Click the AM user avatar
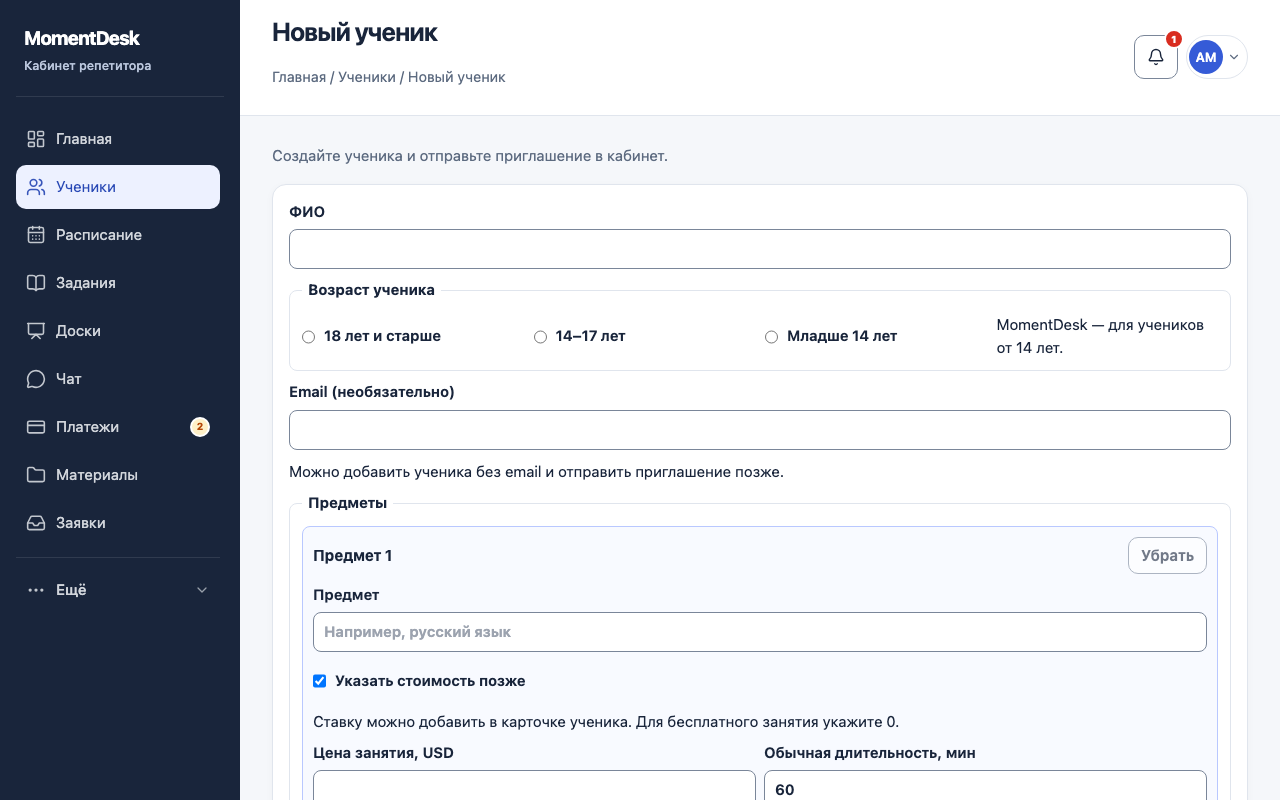This screenshot has width=1280, height=800. 1206,57
